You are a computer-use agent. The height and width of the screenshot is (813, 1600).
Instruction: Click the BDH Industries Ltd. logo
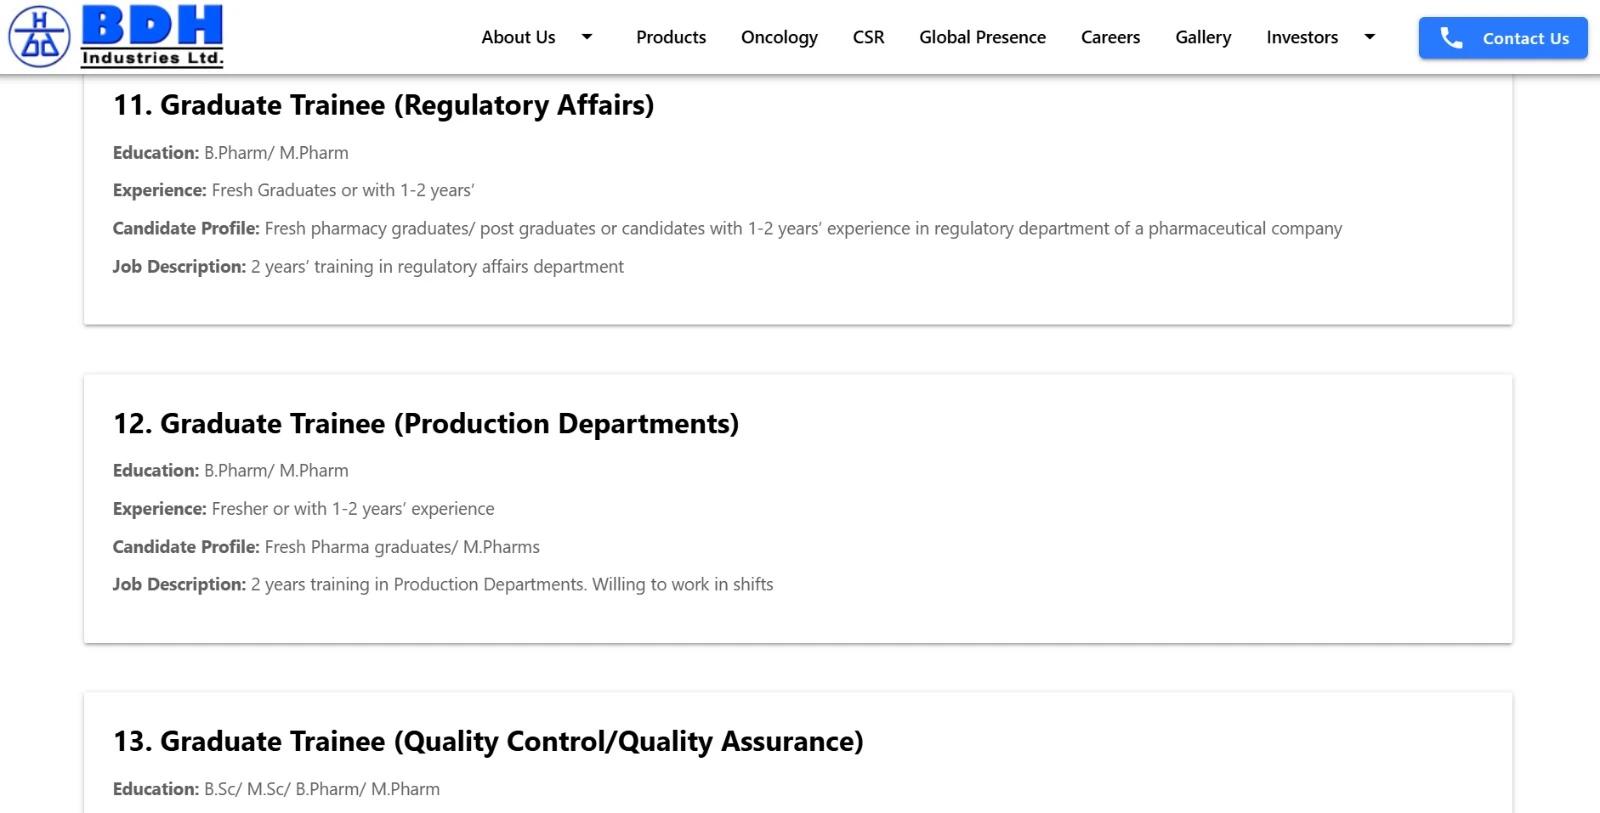point(116,36)
